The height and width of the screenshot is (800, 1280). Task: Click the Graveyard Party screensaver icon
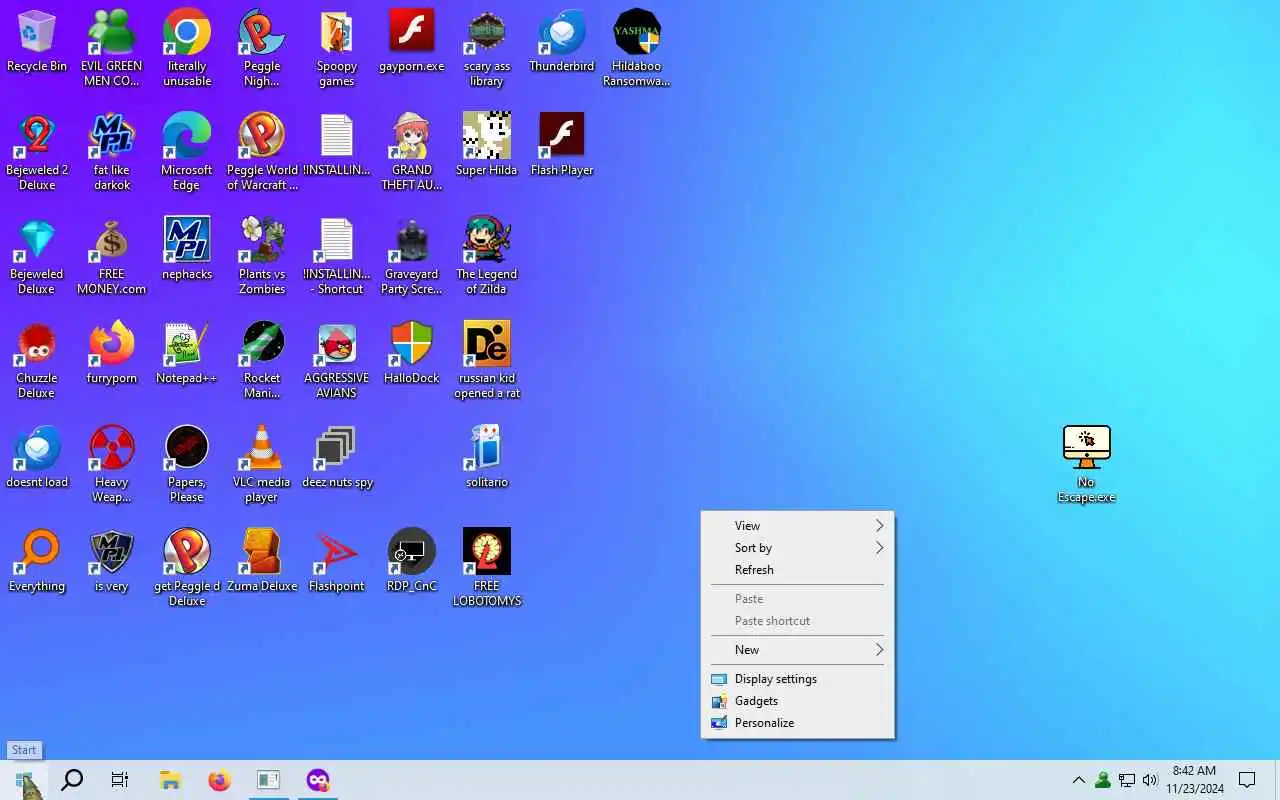tap(412, 256)
